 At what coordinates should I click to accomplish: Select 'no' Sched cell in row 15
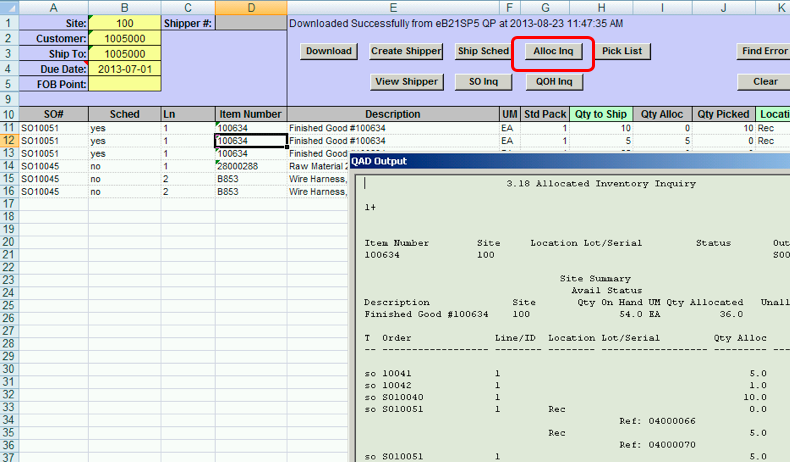click(125, 179)
